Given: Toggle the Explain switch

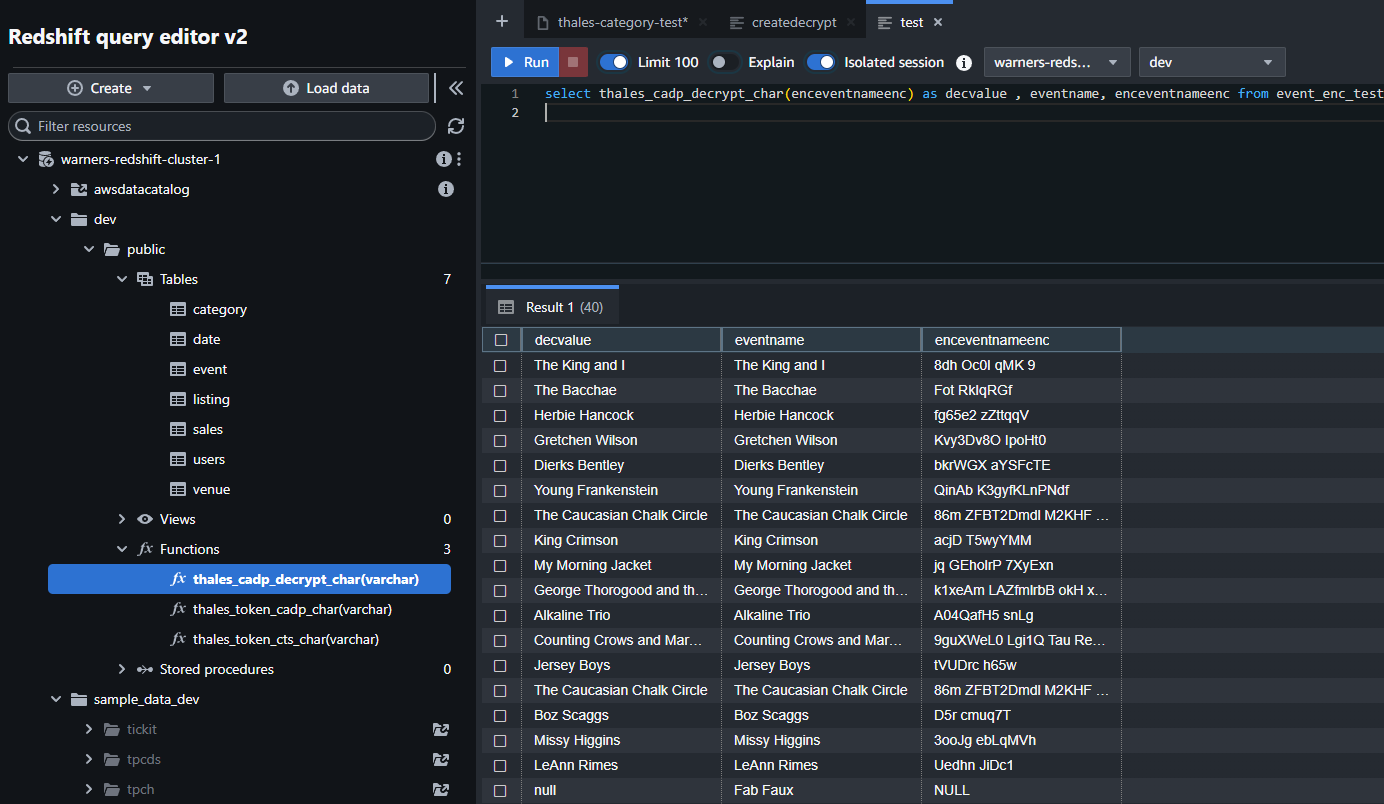Looking at the screenshot, I should (725, 62).
